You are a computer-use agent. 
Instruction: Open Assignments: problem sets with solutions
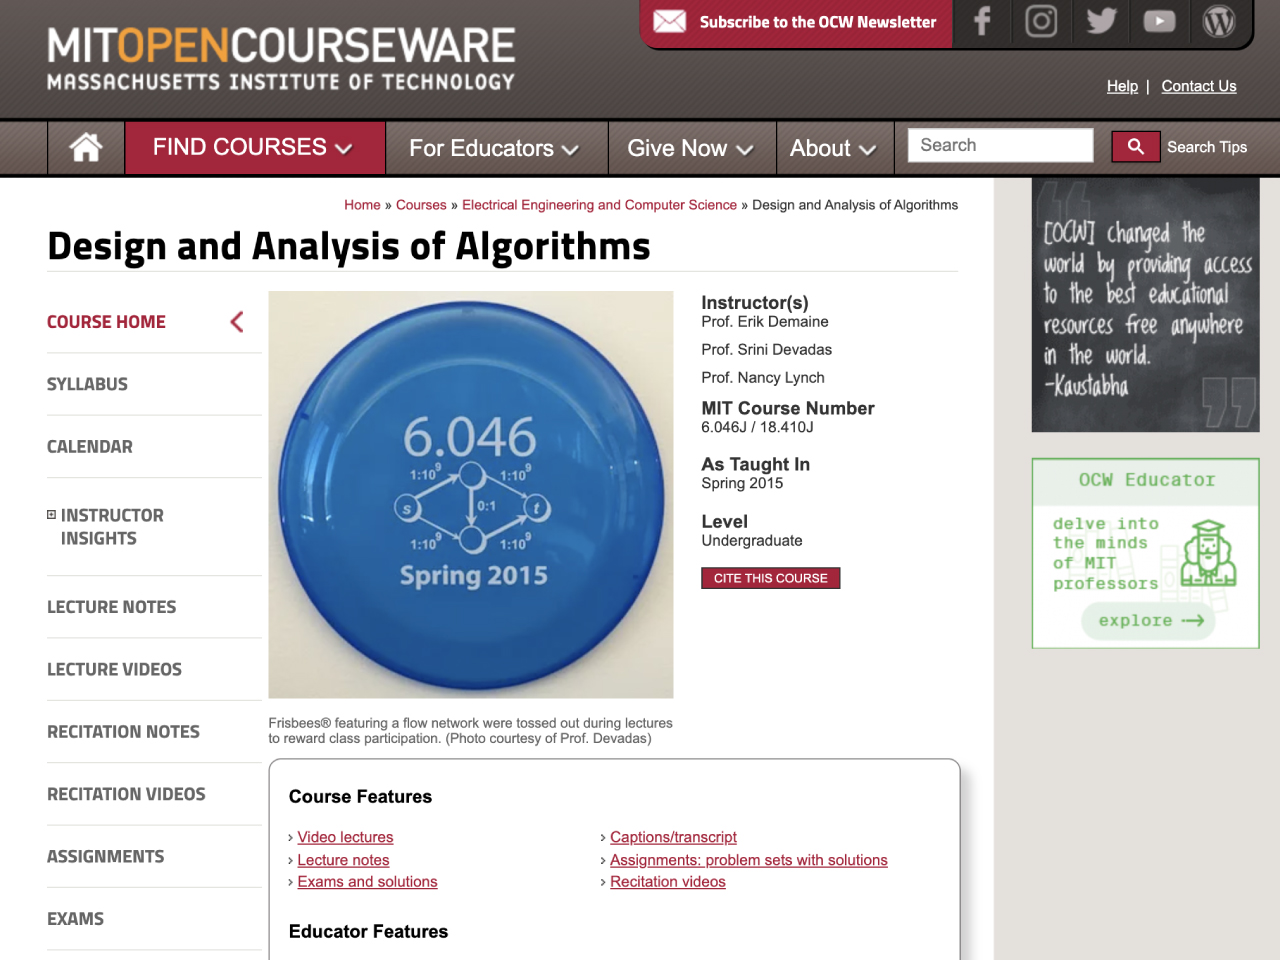click(749, 860)
